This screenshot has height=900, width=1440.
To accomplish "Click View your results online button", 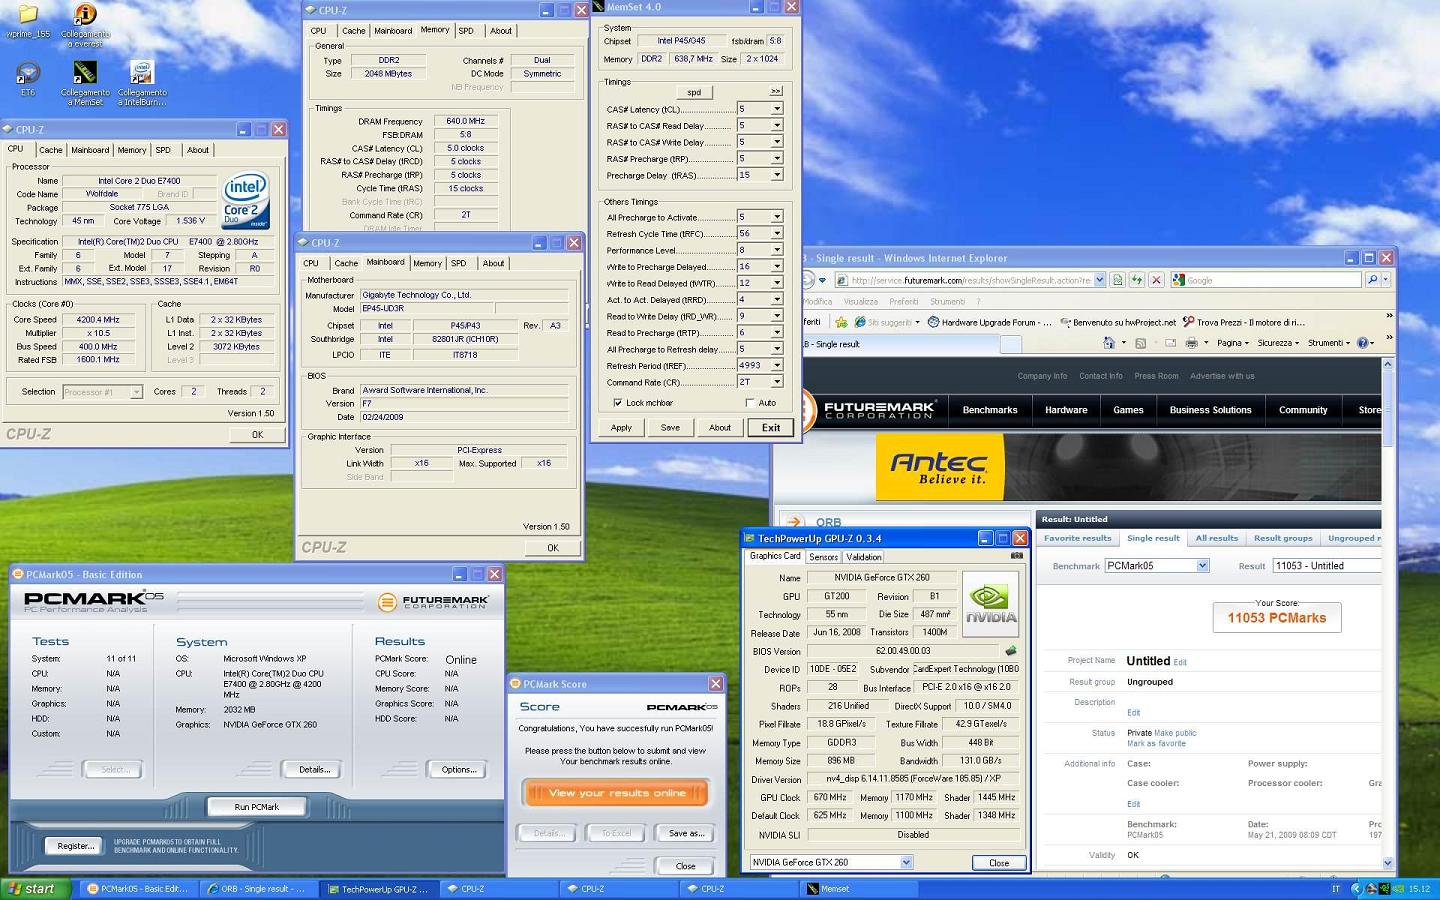I will pyautogui.click(x=616, y=793).
